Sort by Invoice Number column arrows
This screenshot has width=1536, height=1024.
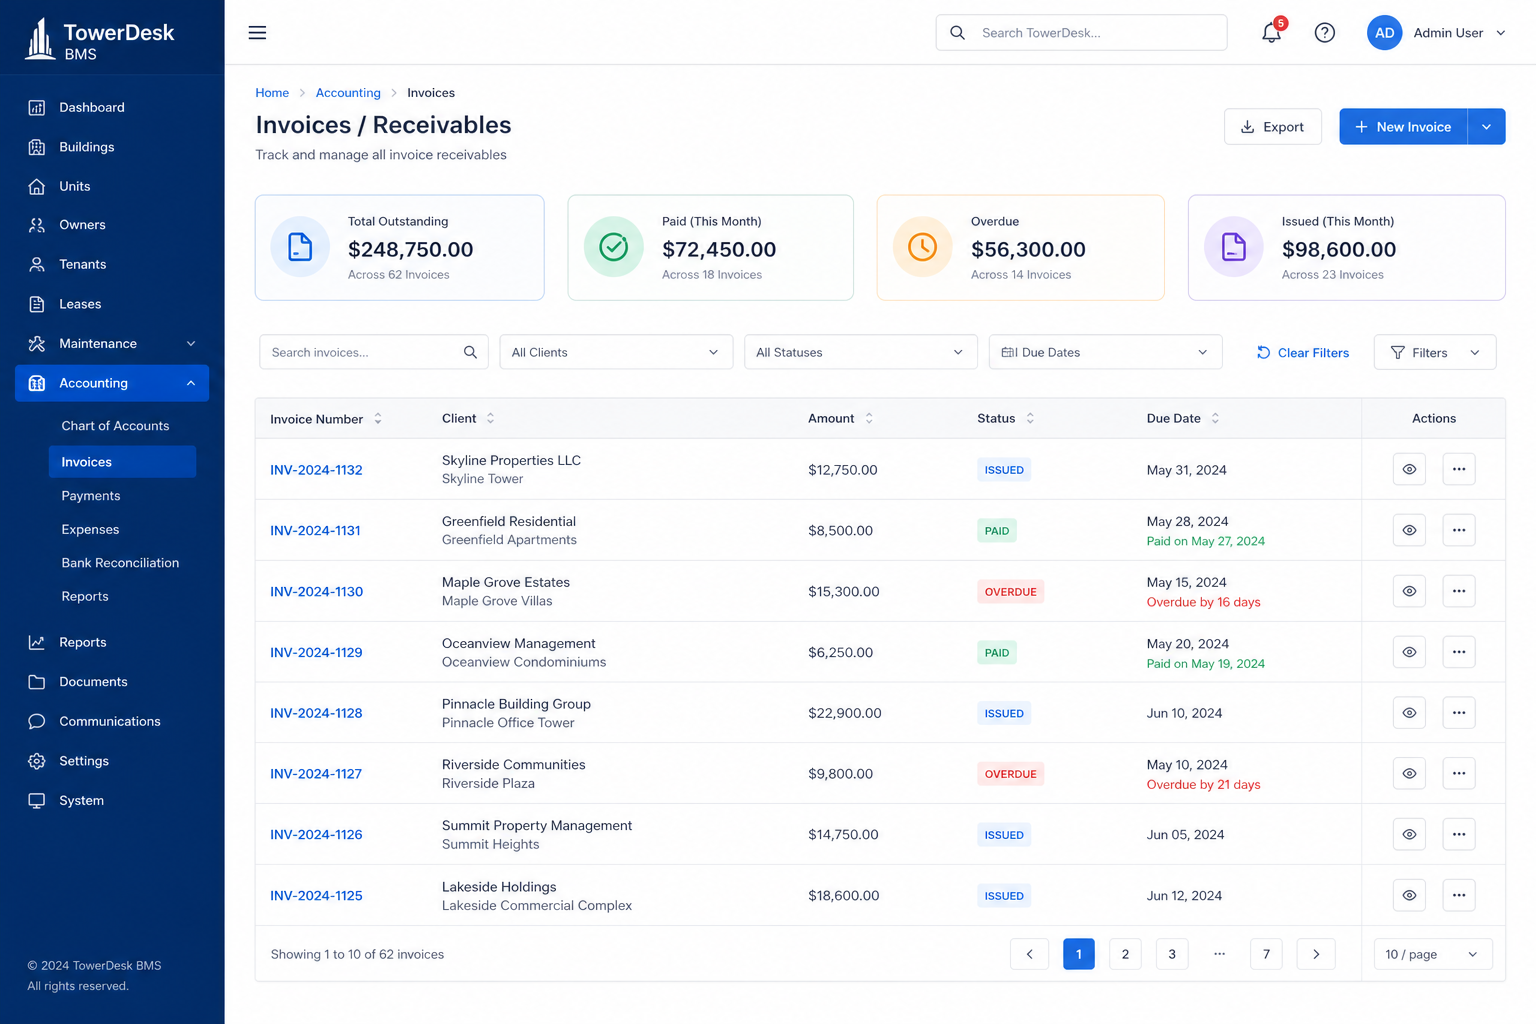coord(378,419)
